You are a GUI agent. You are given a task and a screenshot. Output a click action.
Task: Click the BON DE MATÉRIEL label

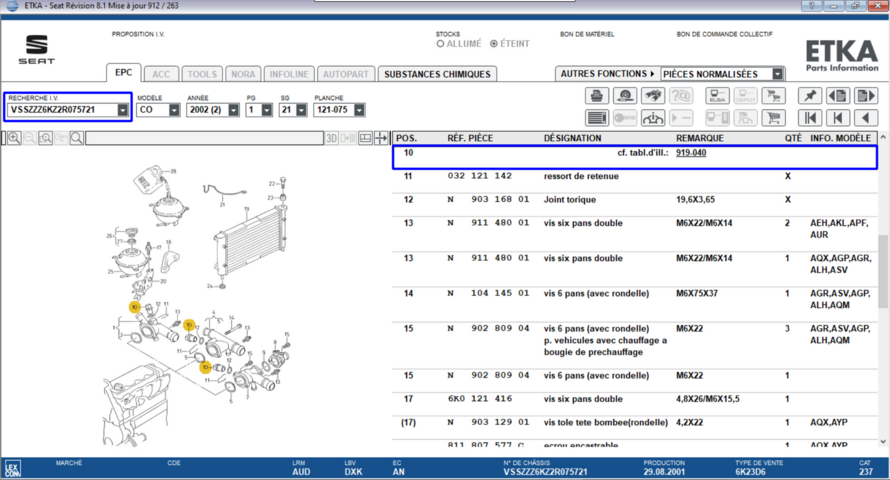pos(587,34)
